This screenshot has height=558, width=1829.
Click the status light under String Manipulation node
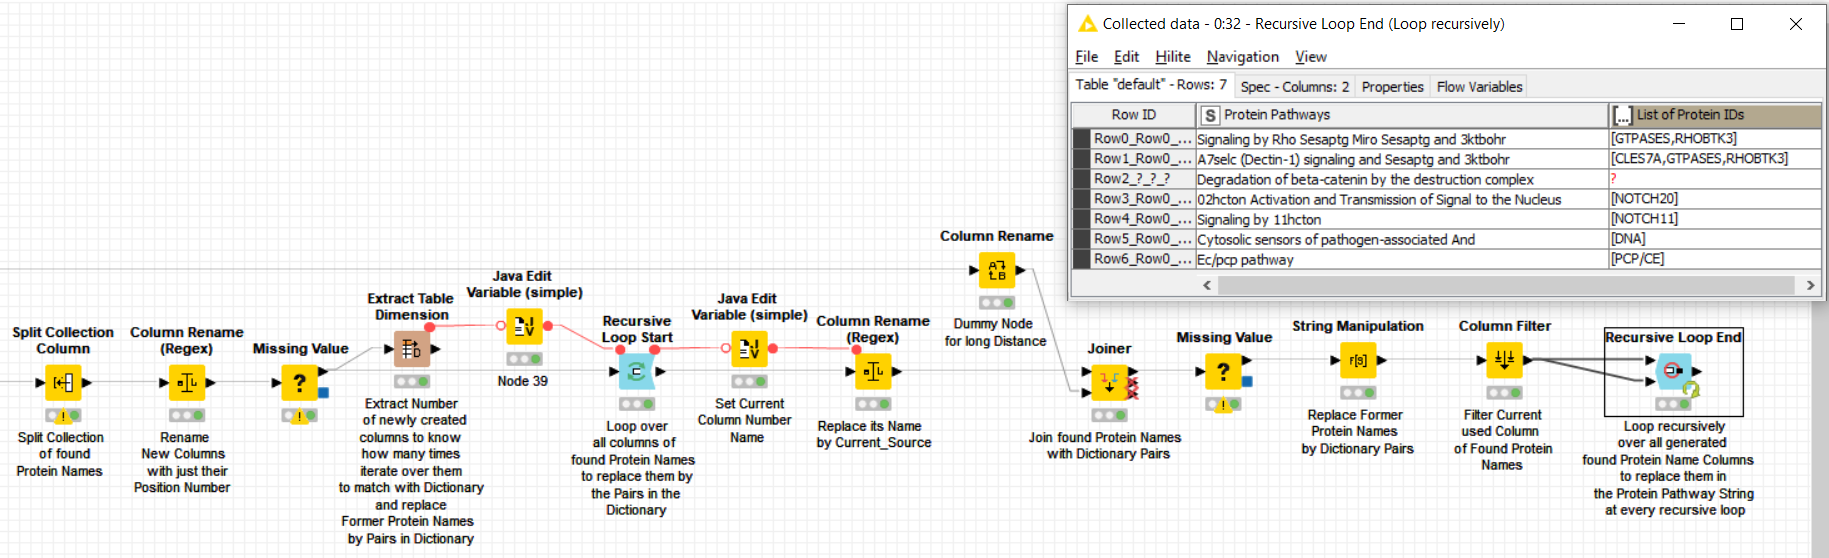(1358, 393)
